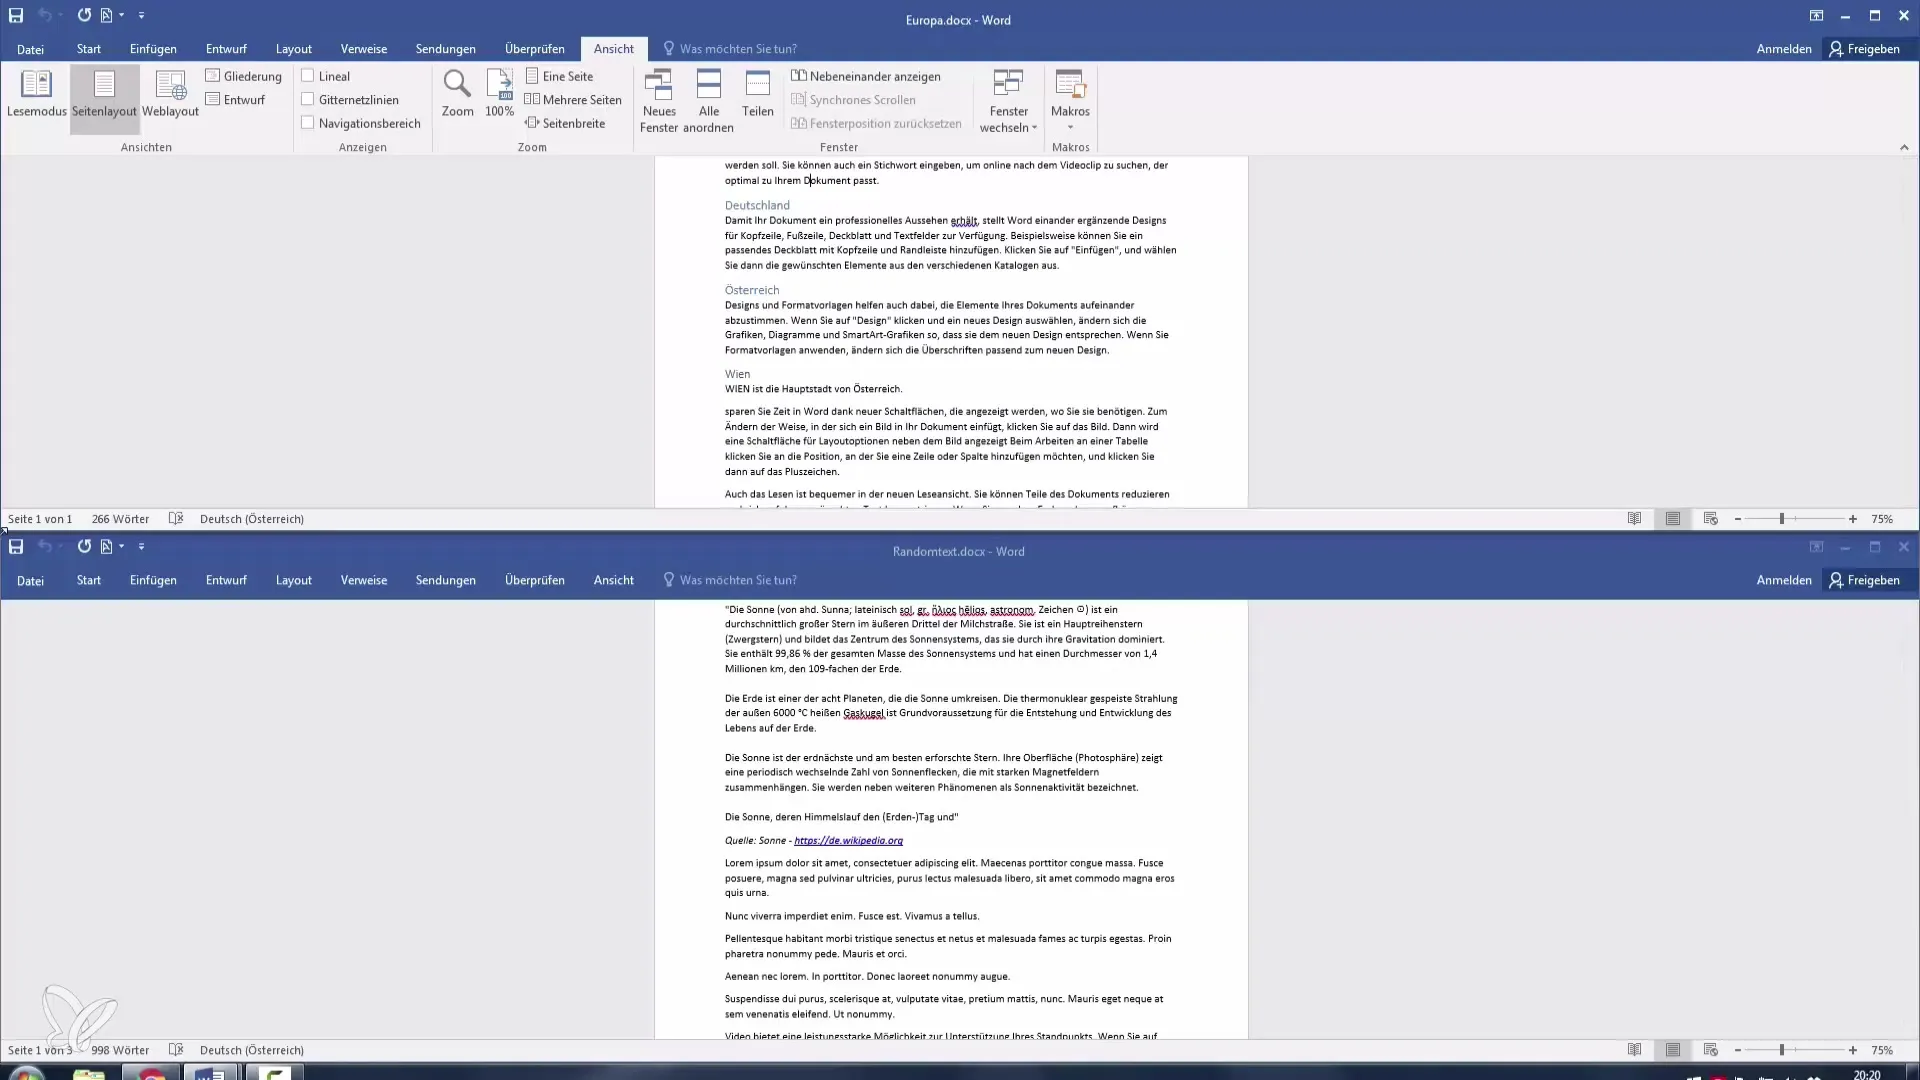Show Mehrere Seiten zoom option

click(573, 100)
